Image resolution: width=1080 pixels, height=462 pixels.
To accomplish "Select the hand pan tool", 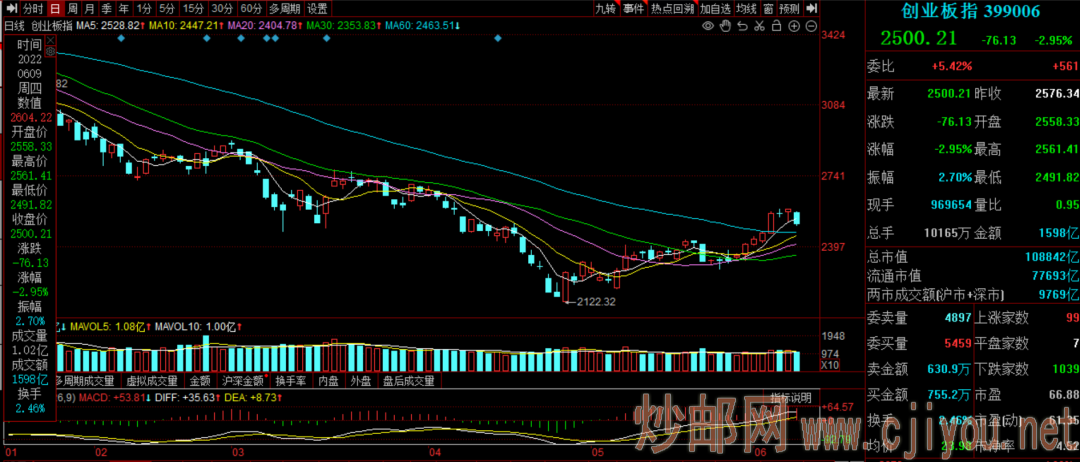I will point(725,26).
